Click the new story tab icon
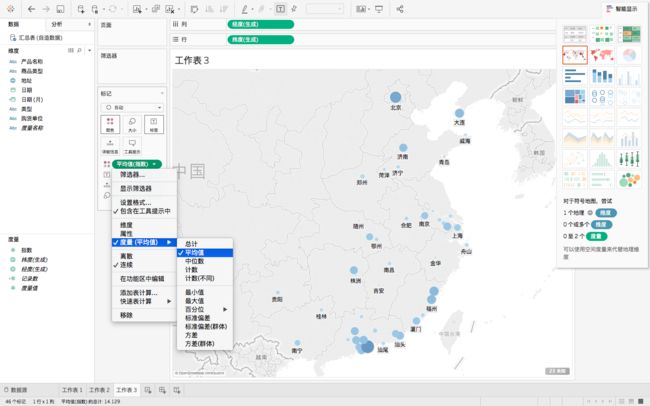650x406 pixels. pos(177,390)
